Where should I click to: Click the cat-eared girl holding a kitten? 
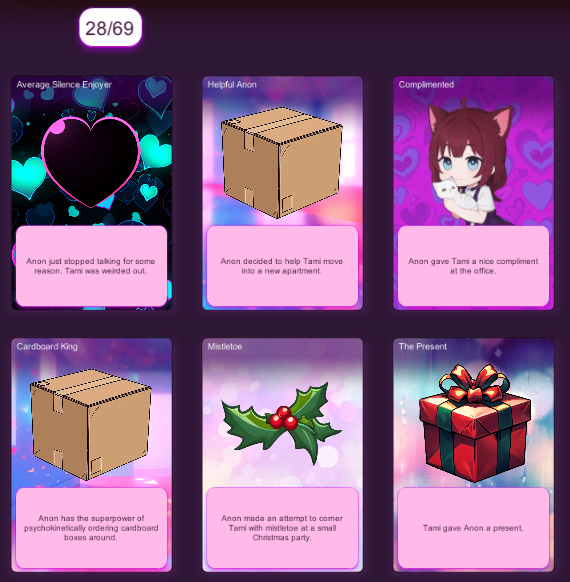click(470, 161)
